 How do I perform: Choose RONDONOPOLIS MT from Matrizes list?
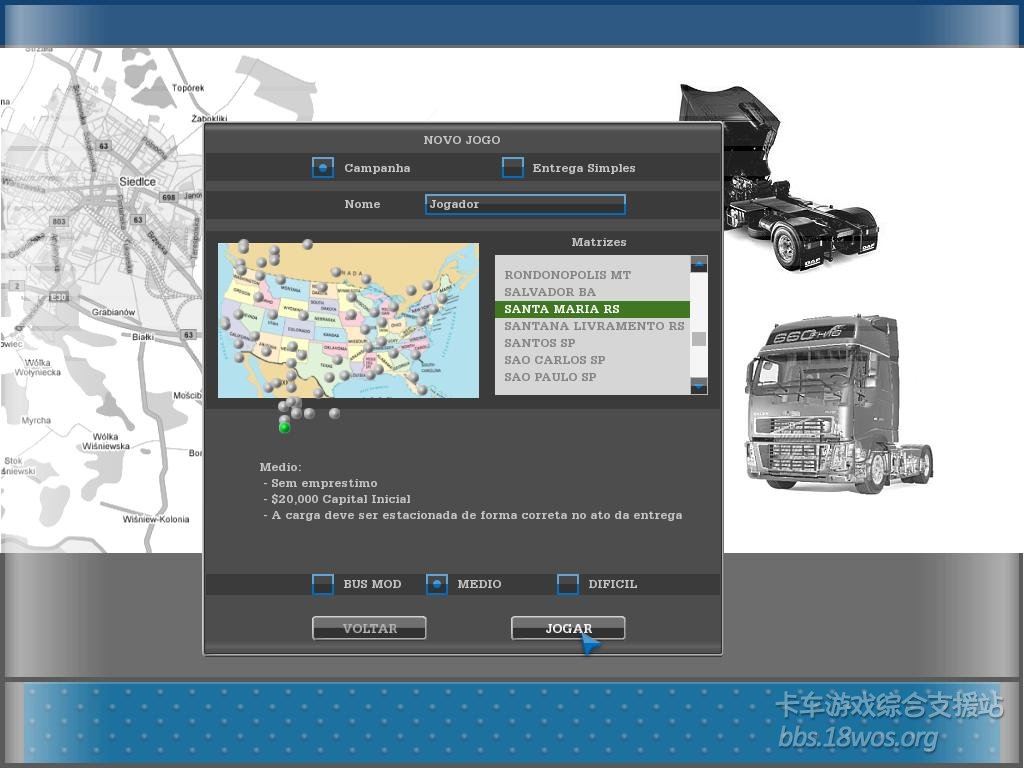pyautogui.click(x=567, y=275)
